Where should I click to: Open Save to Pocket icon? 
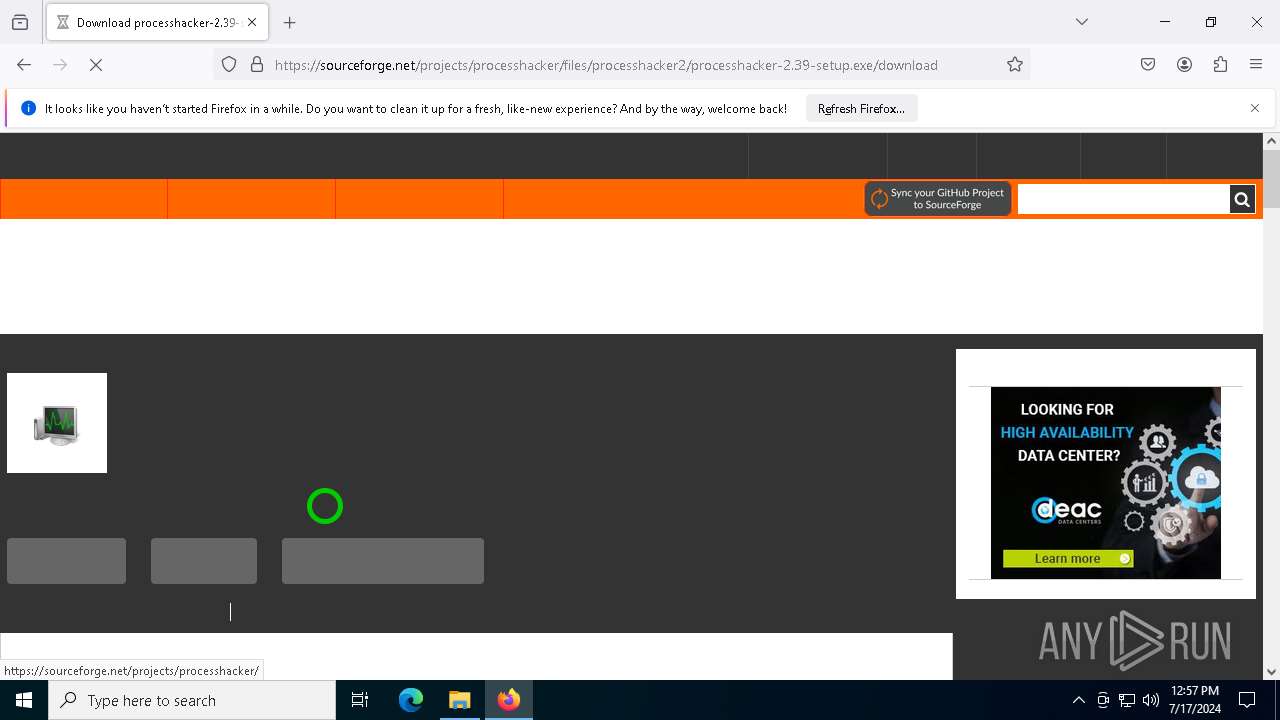click(x=1148, y=65)
